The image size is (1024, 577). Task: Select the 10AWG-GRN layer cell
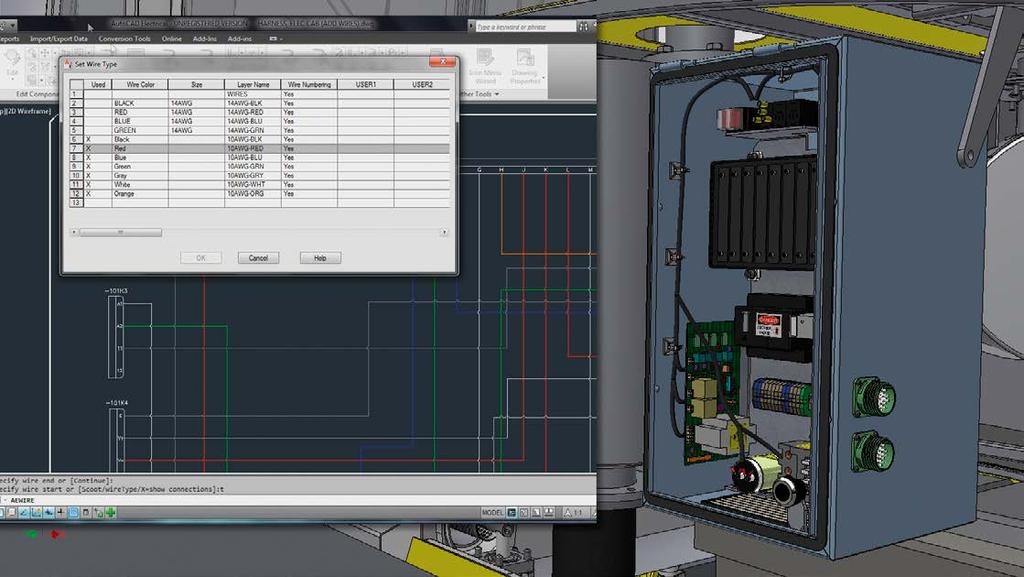253,166
